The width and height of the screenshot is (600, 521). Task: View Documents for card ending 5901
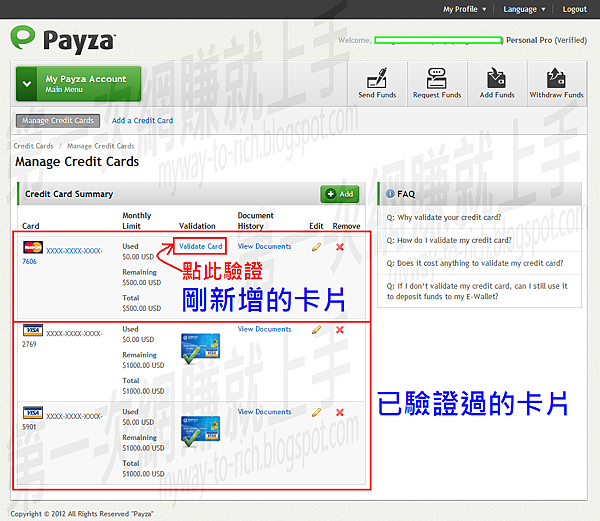(264, 412)
